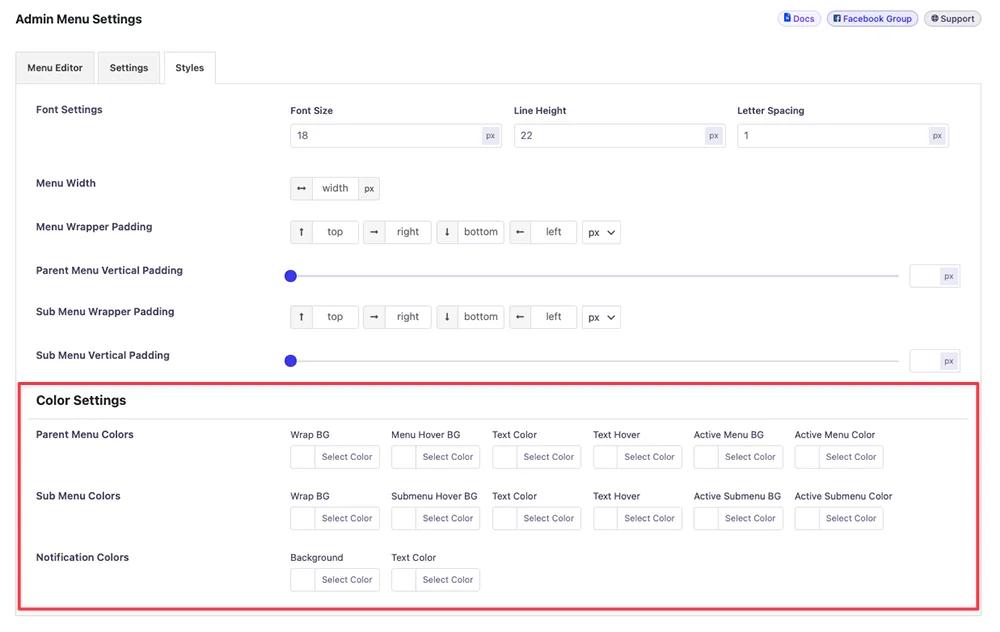Select color for Parent Menu Text Hover
1000x632 pixels.
[x=637, y=457]
